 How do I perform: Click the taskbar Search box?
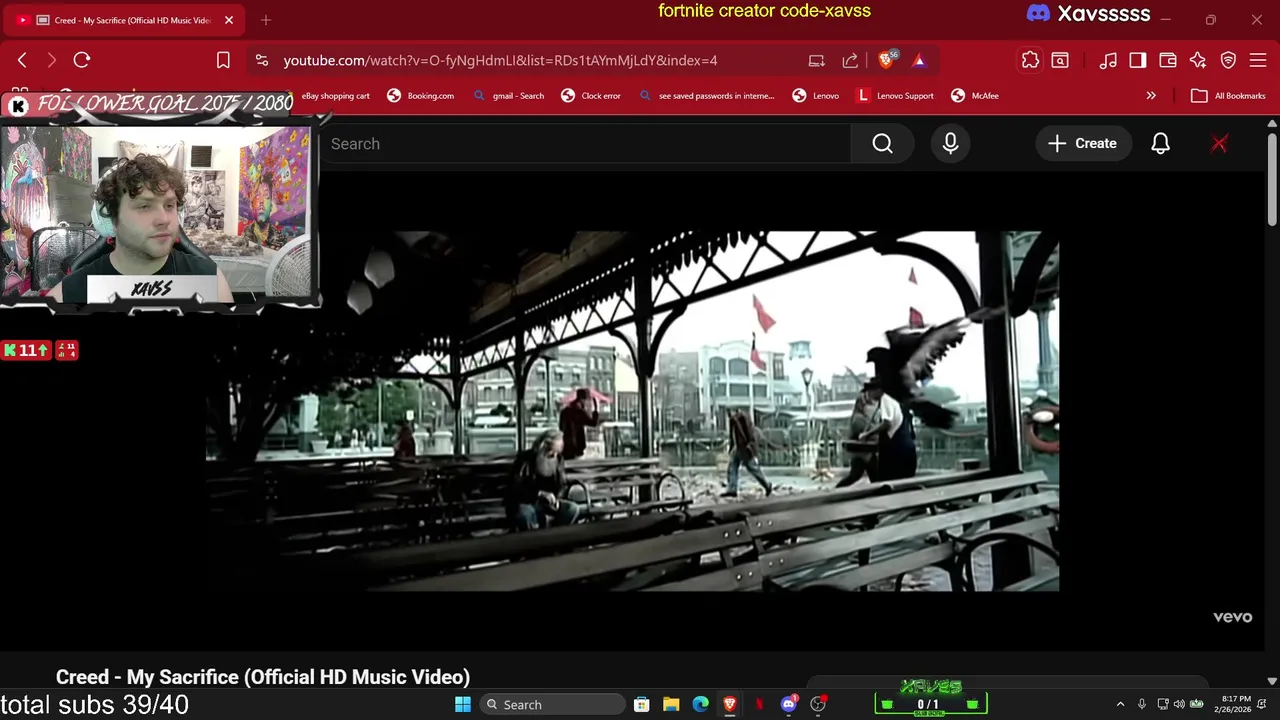[552, 704]
